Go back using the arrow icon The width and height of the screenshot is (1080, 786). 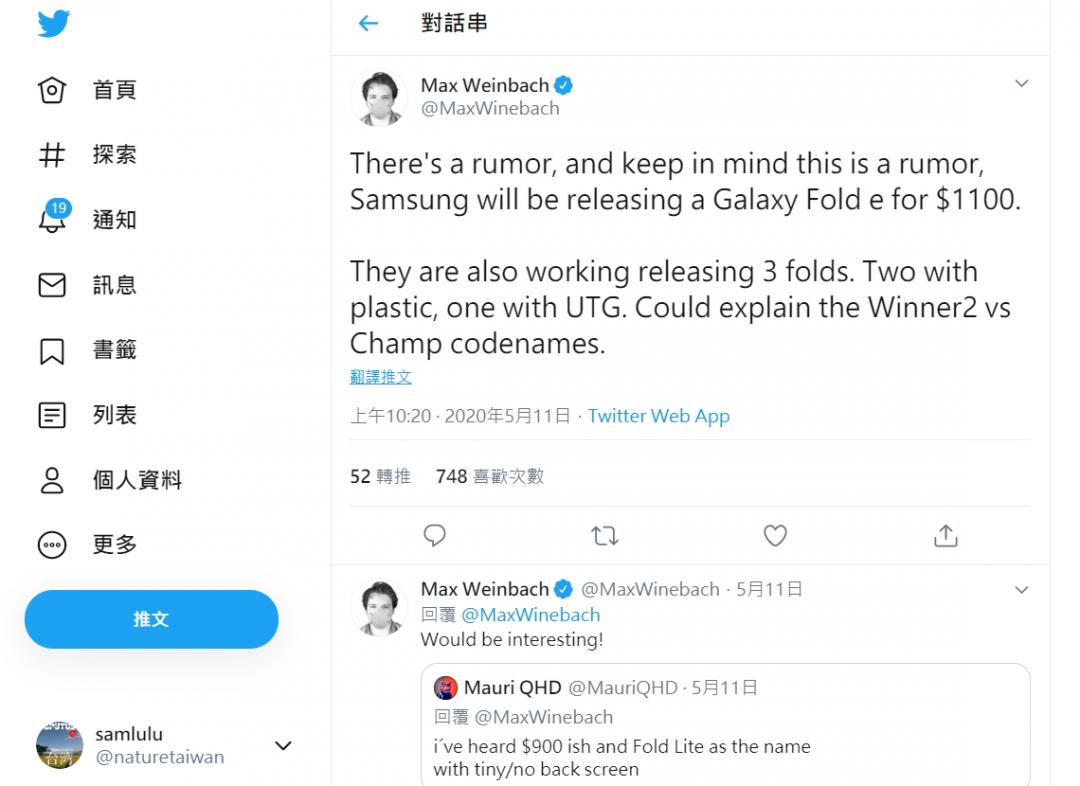368,24
